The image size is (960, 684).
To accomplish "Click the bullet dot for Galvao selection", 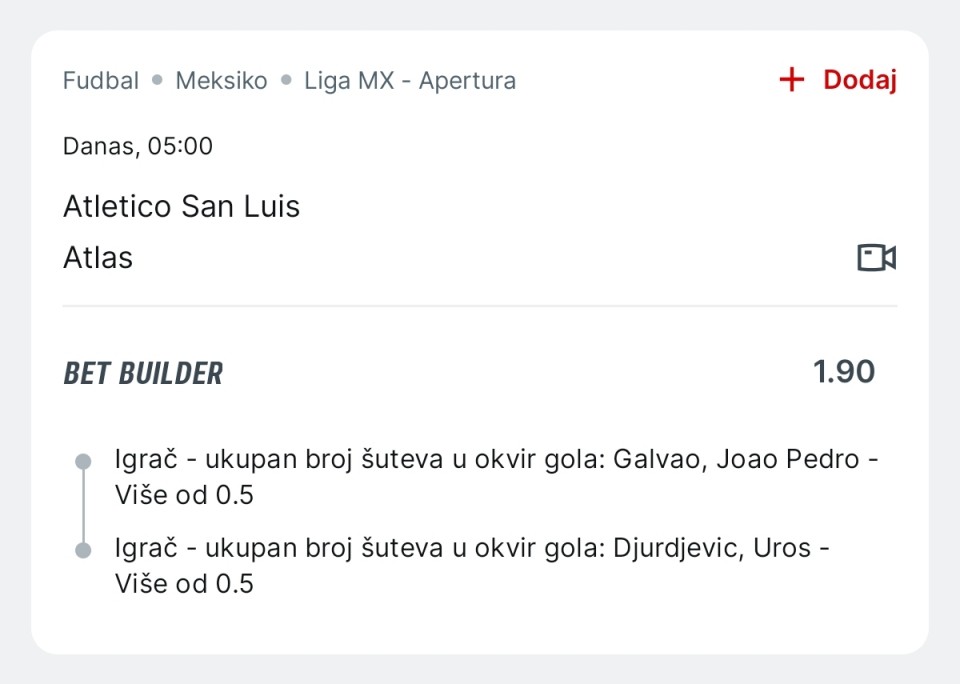I will pyautogui.click(x=84, y=462).
